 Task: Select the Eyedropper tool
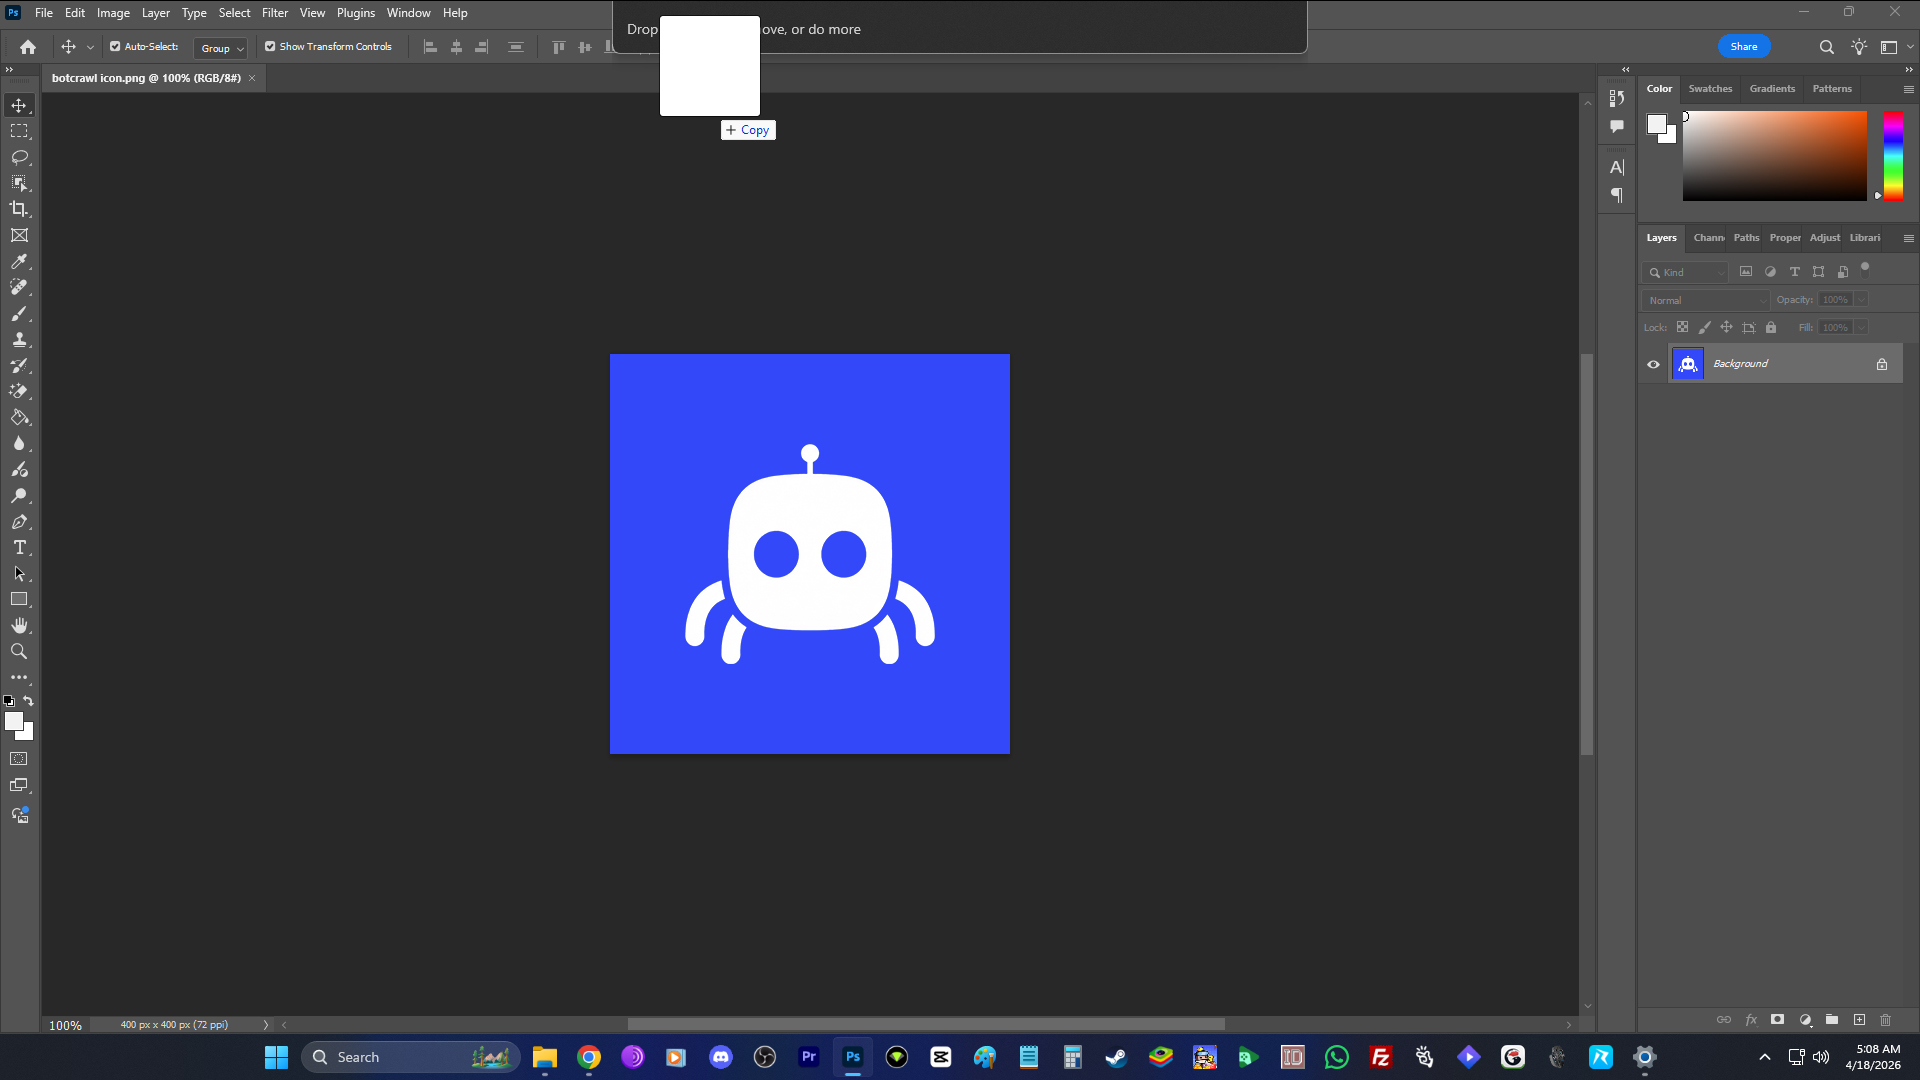click(19, 262)
